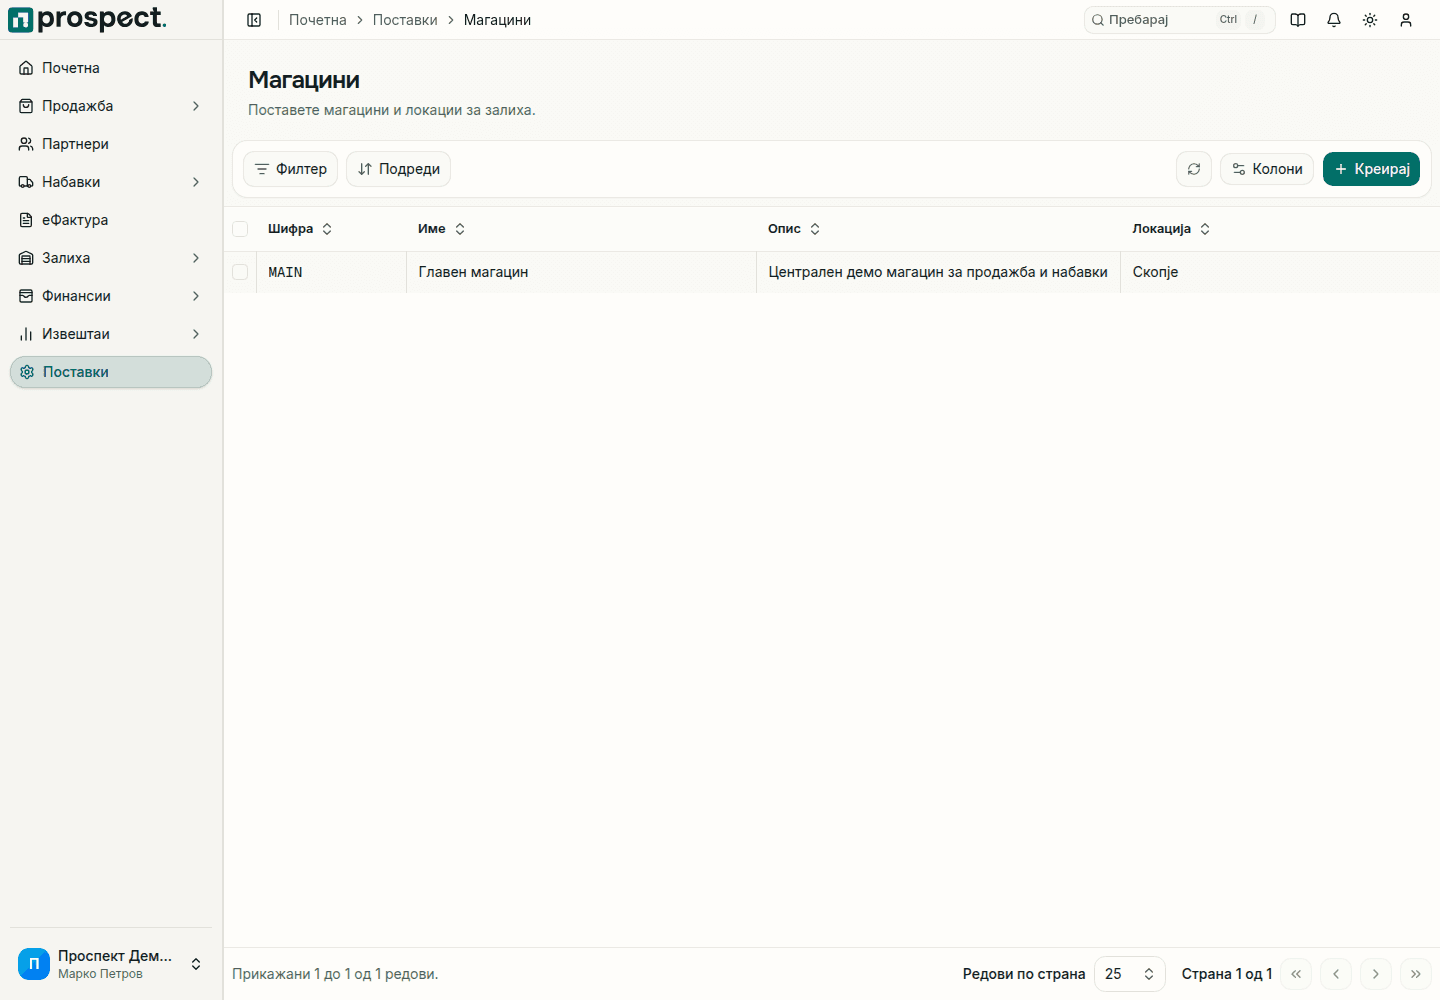Select Поставки in the sidebar
Image resolution: width=1440 pixels, height=1000 pixels.
pyautogui.click(x=110, y=372)
